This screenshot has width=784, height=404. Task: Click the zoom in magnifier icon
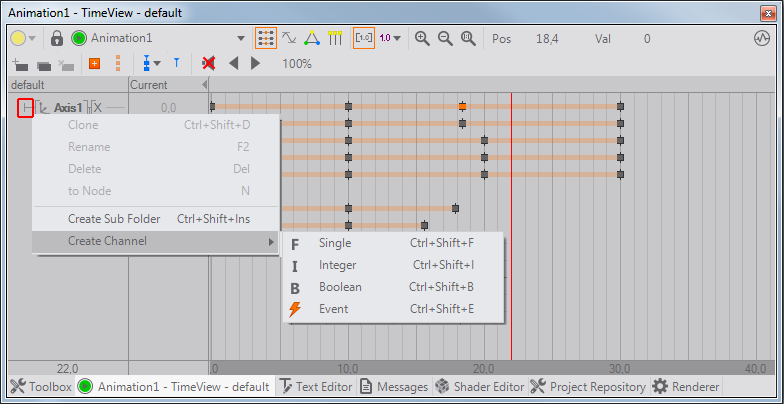point(423,38)
